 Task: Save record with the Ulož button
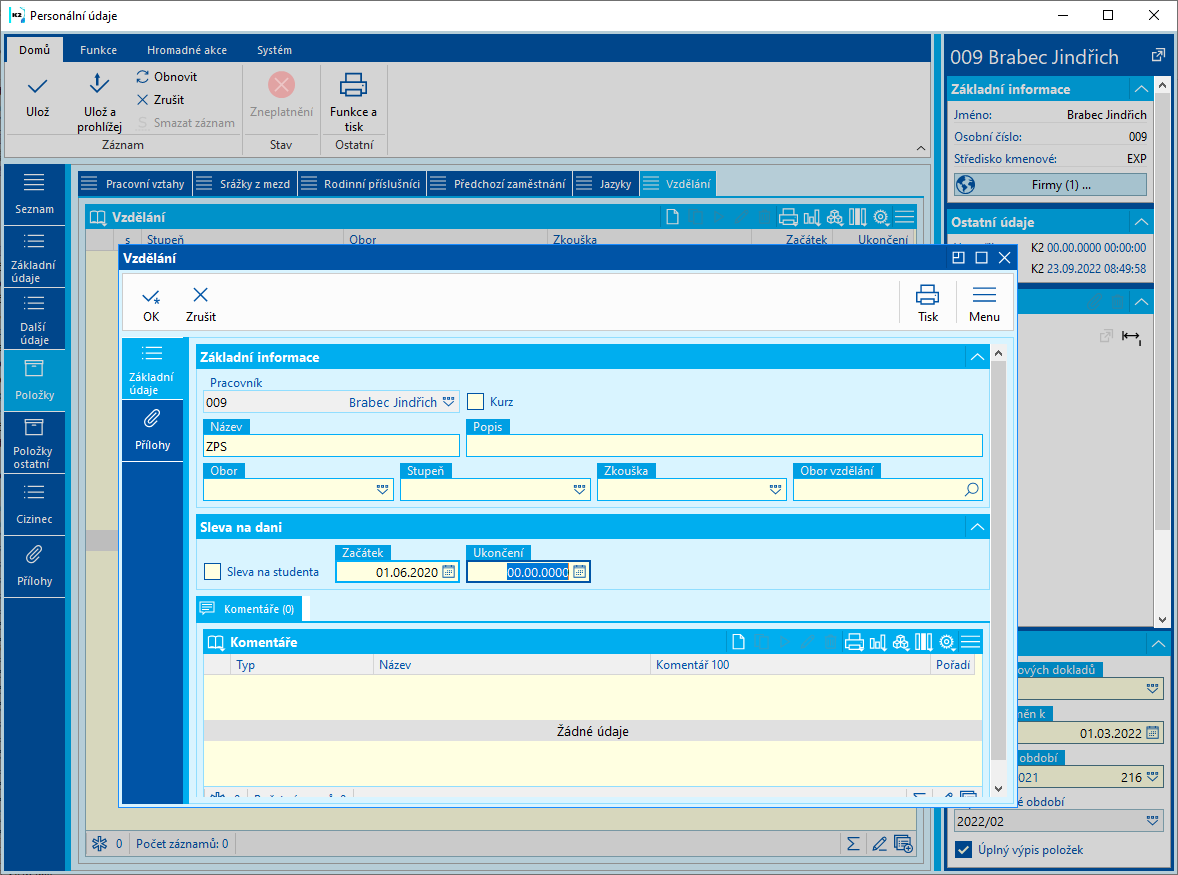point(38,96)
